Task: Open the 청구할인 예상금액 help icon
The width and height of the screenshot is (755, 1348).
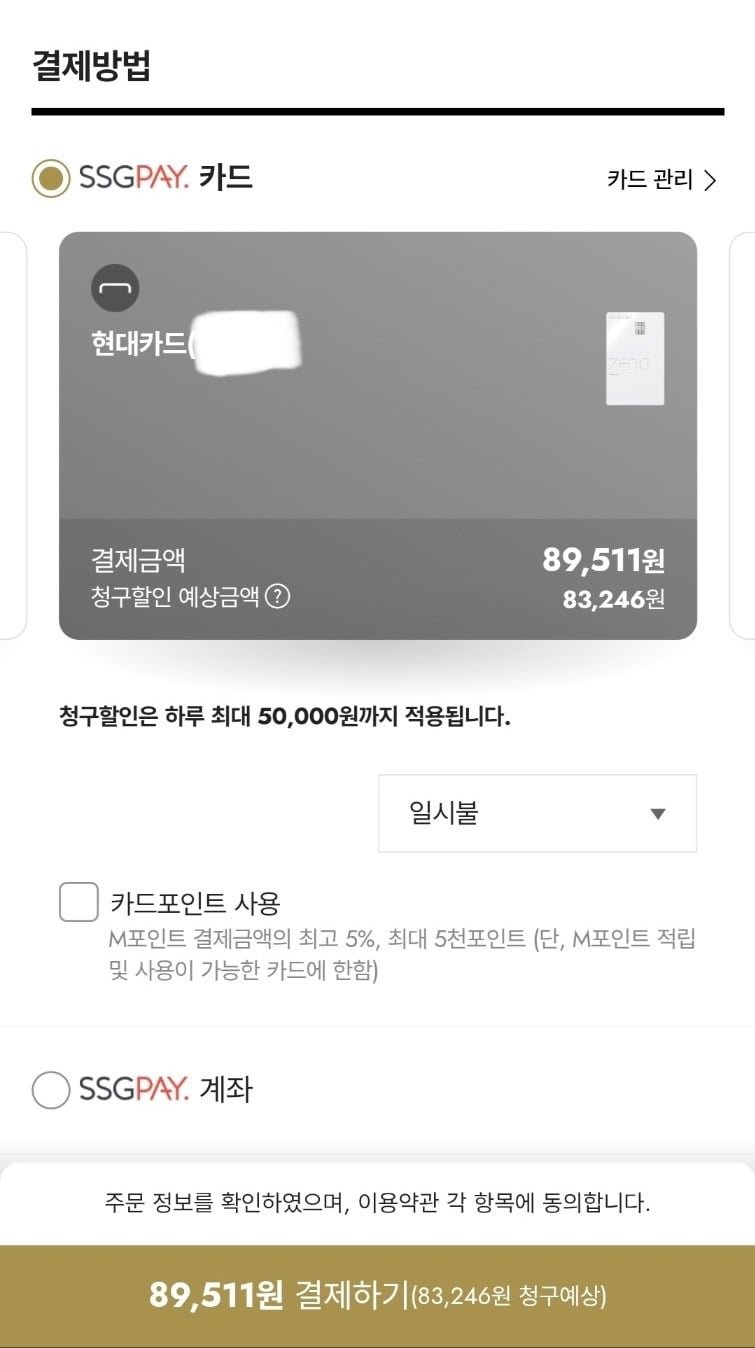Action: (278, 597)
